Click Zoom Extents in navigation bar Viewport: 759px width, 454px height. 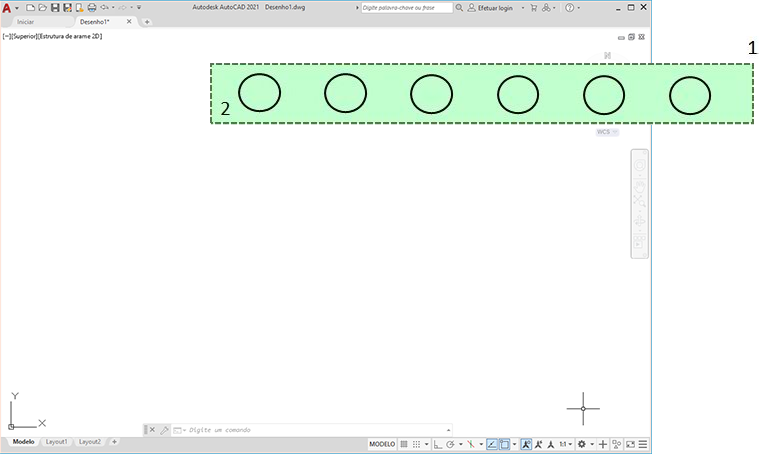[639, 201]
